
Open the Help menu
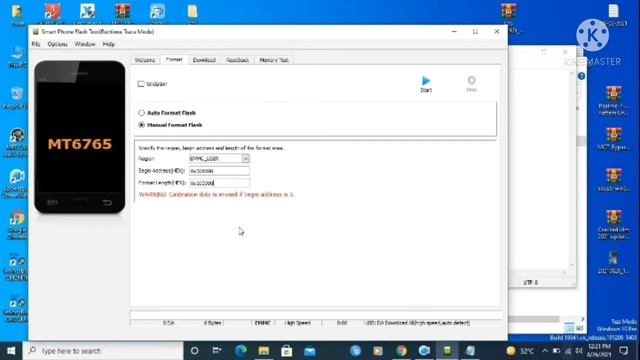pos(109,44)
